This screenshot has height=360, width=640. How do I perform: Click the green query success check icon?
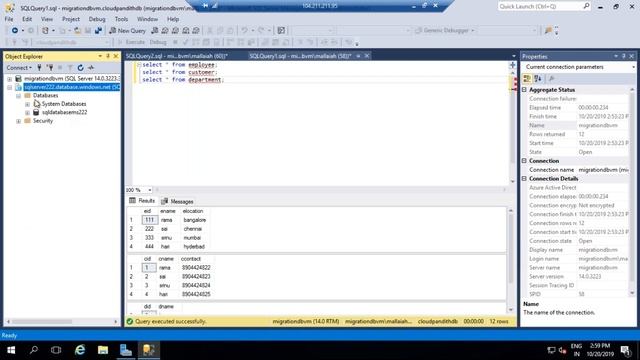[130, 322]
